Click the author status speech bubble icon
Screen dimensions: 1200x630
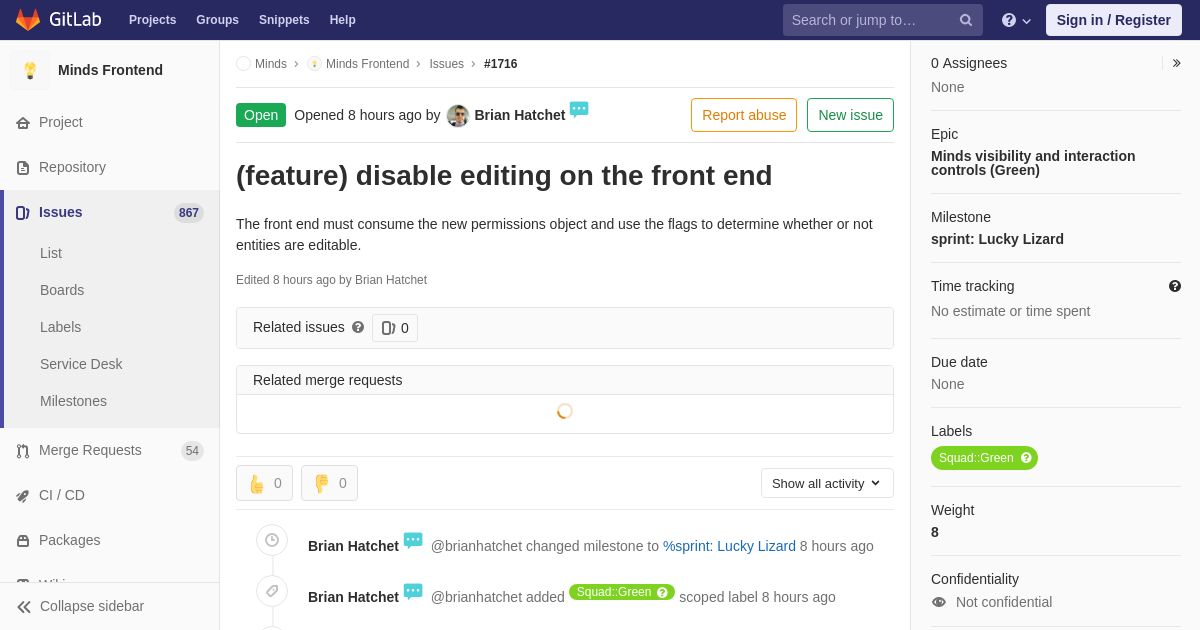click(x=579, y=110)
